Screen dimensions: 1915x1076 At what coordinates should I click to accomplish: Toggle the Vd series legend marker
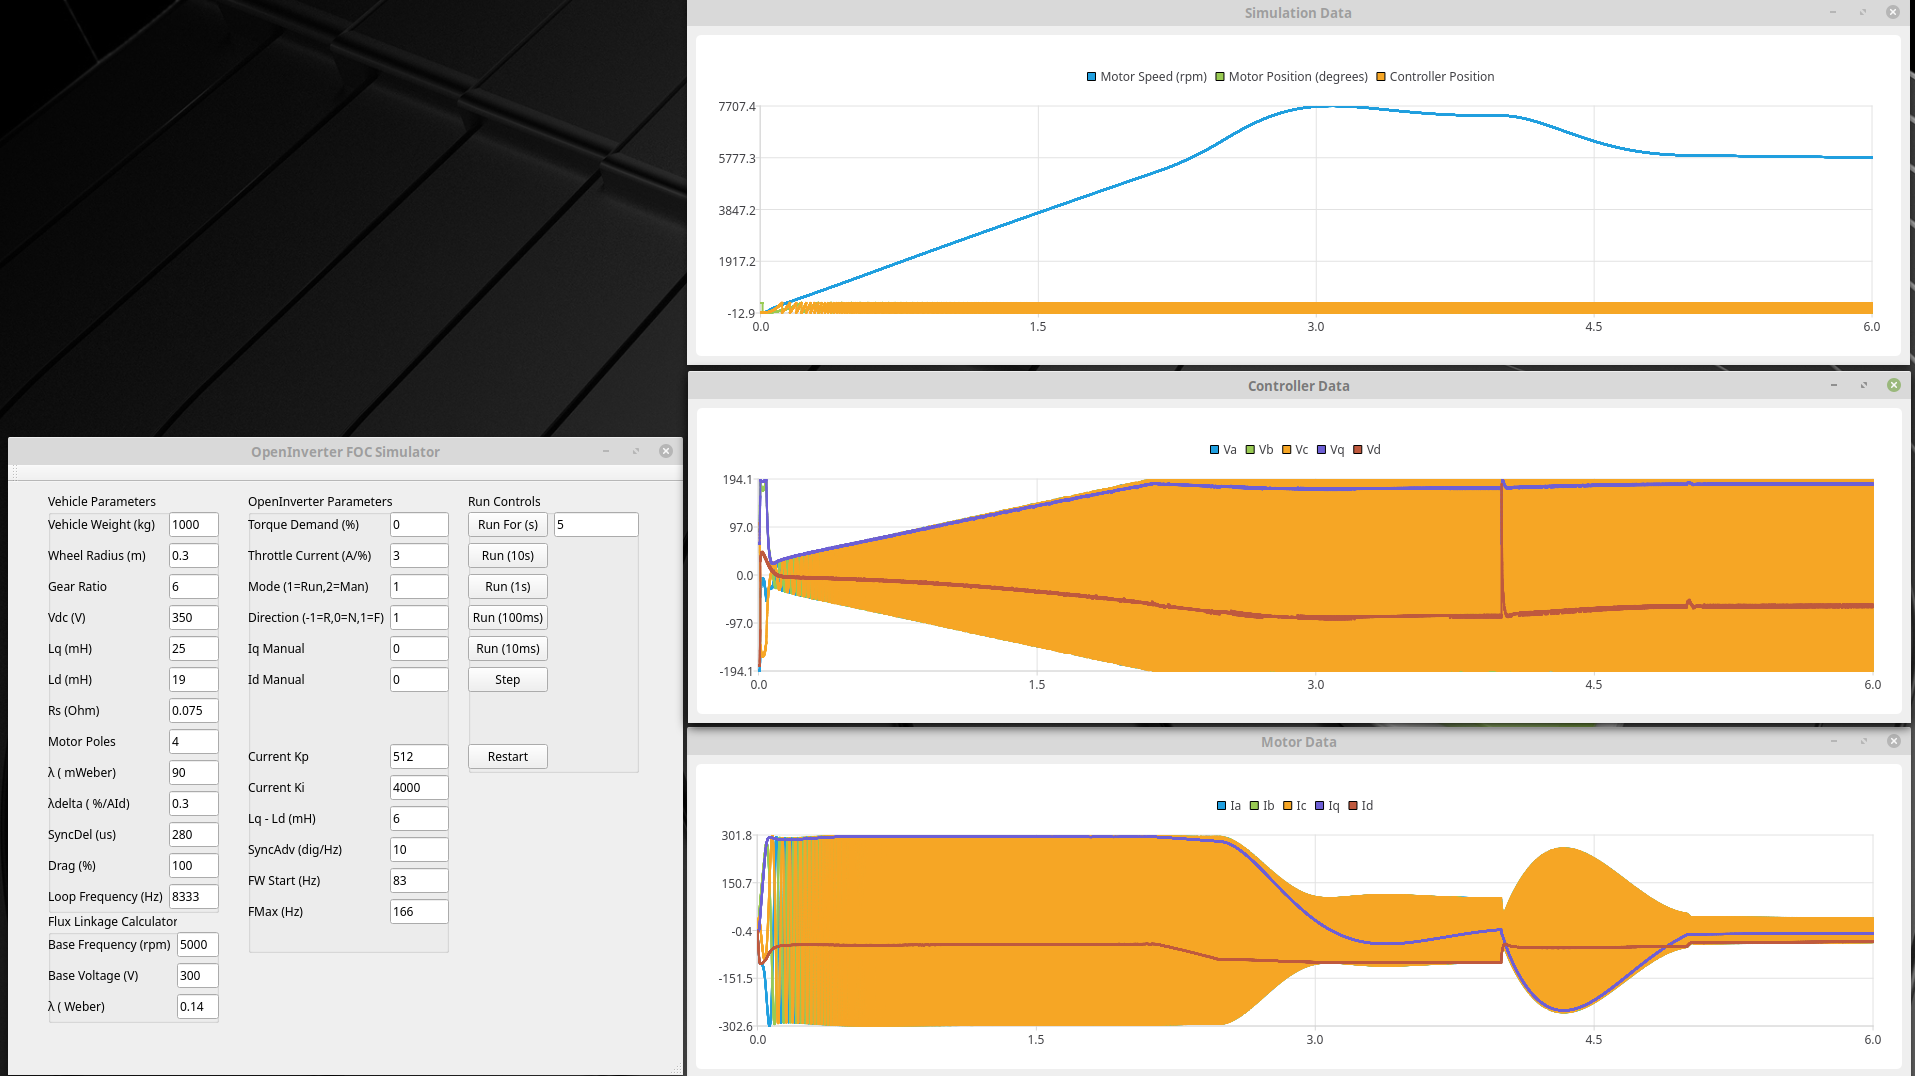[1358, 450]
